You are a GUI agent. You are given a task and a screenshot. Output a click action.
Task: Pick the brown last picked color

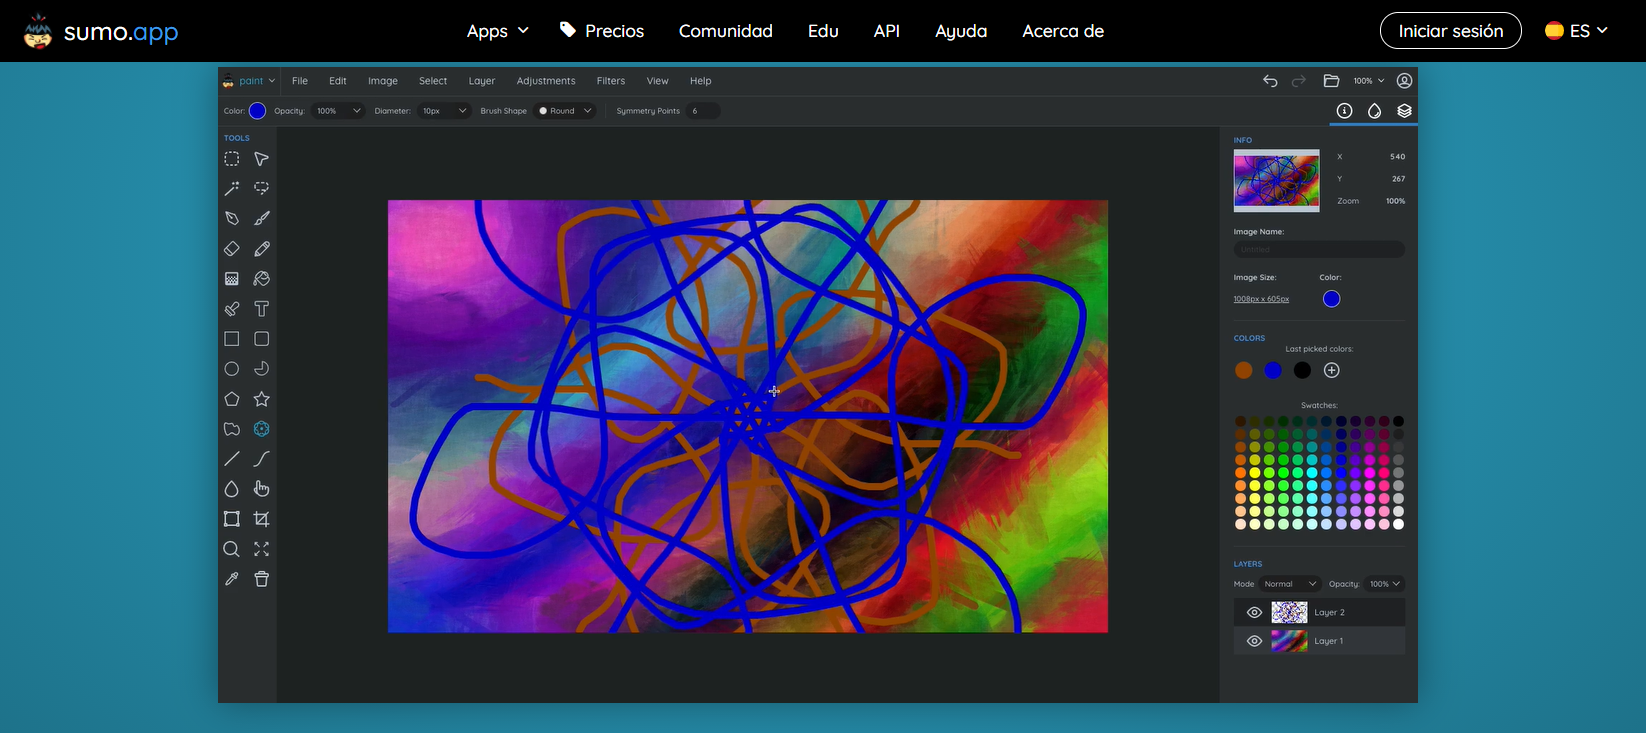point(1244,371)
